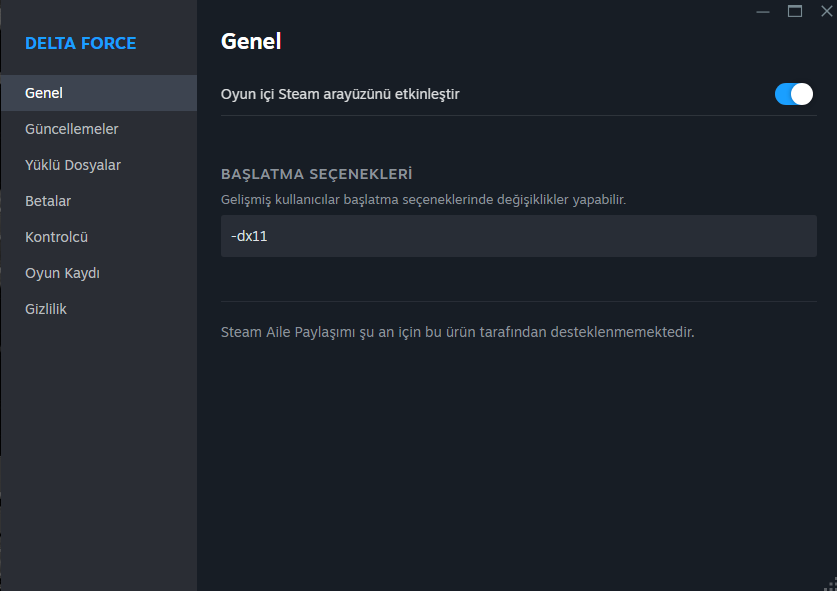Screen dimensions: 837x591
Task: Click the Genel page heading
Action: (250, 42)
